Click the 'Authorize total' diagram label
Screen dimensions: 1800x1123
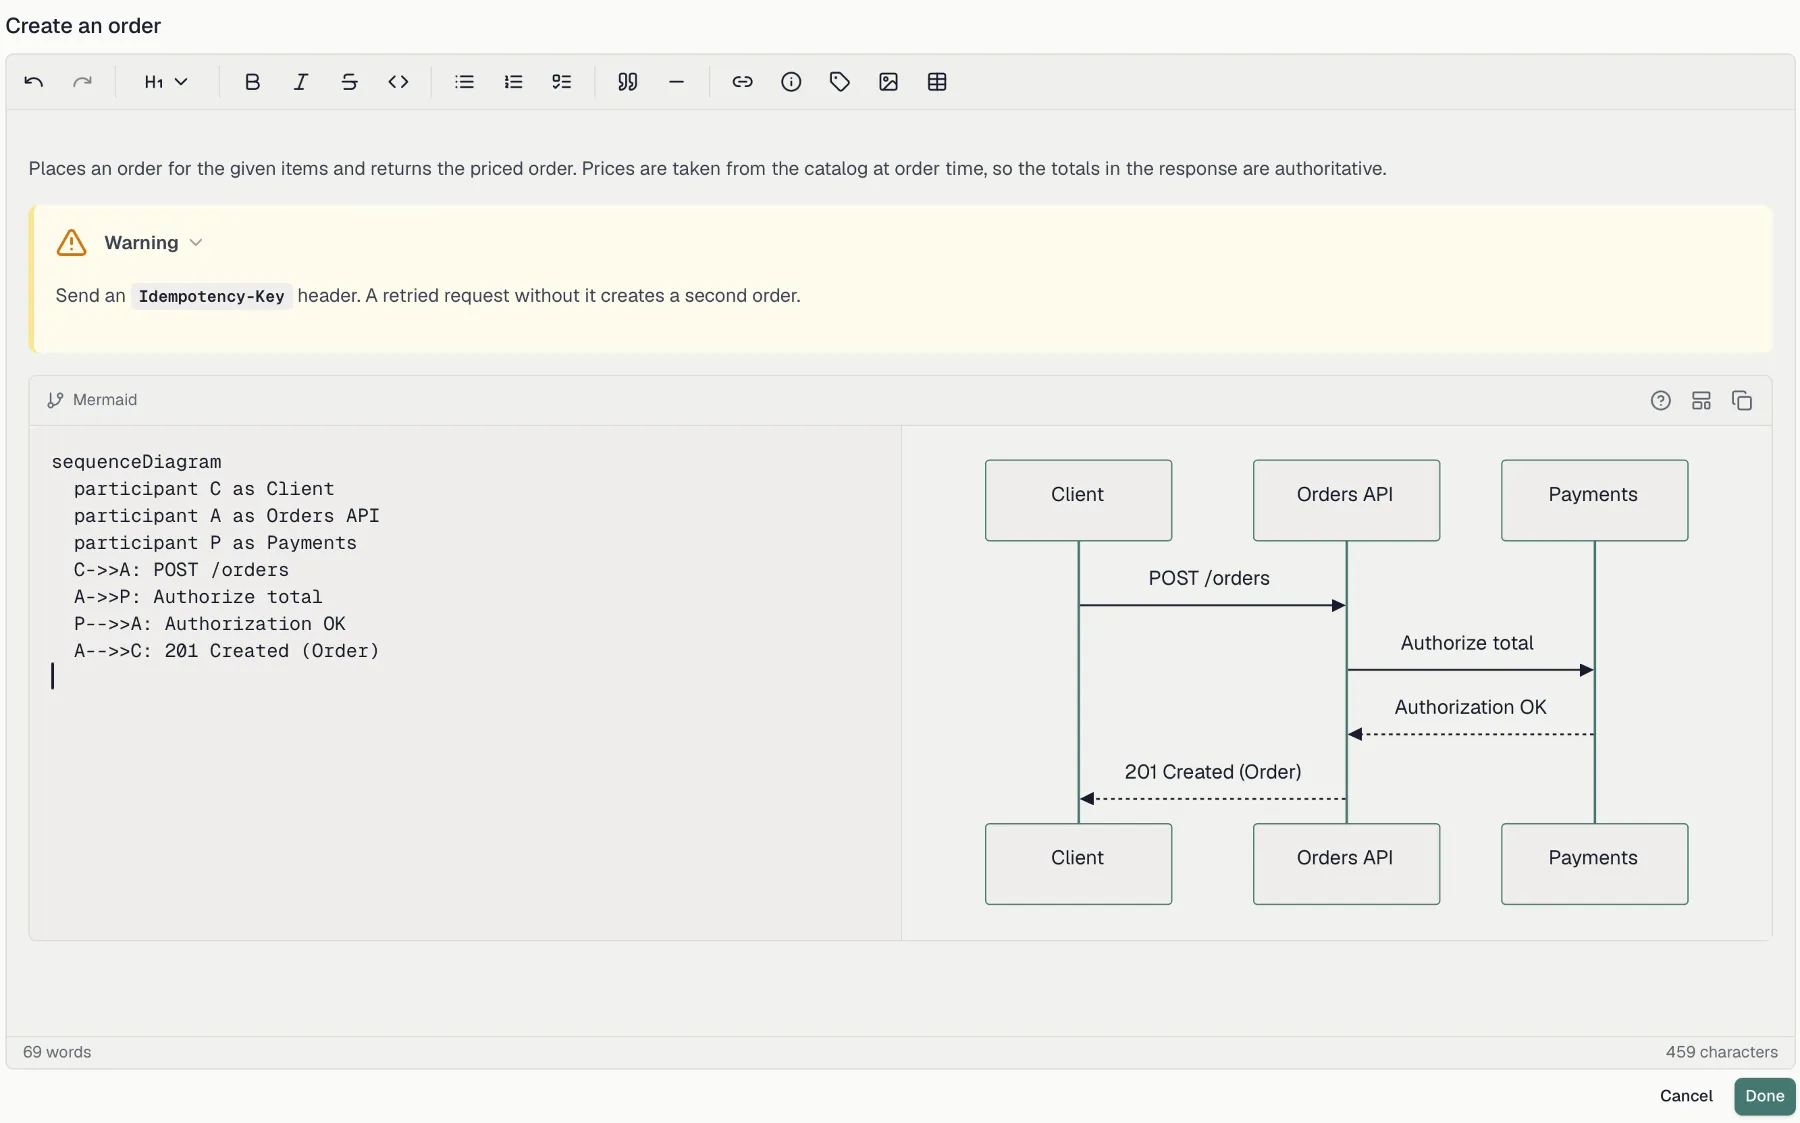(x=1467, y=643)
